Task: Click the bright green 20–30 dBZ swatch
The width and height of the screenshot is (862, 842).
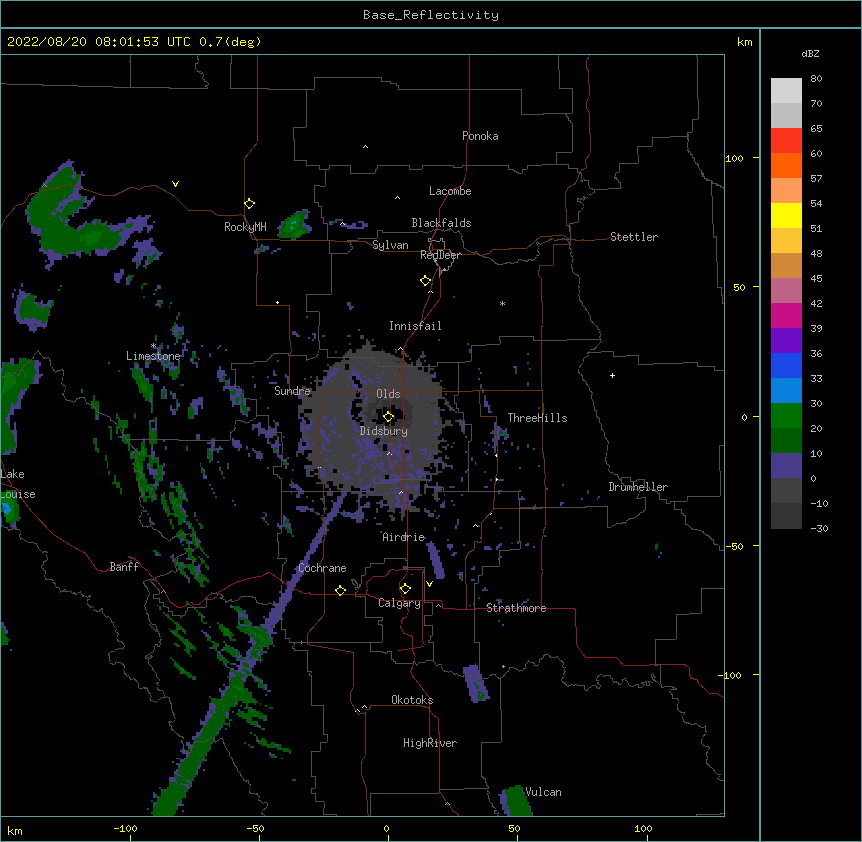Action: tap(786, 416)
